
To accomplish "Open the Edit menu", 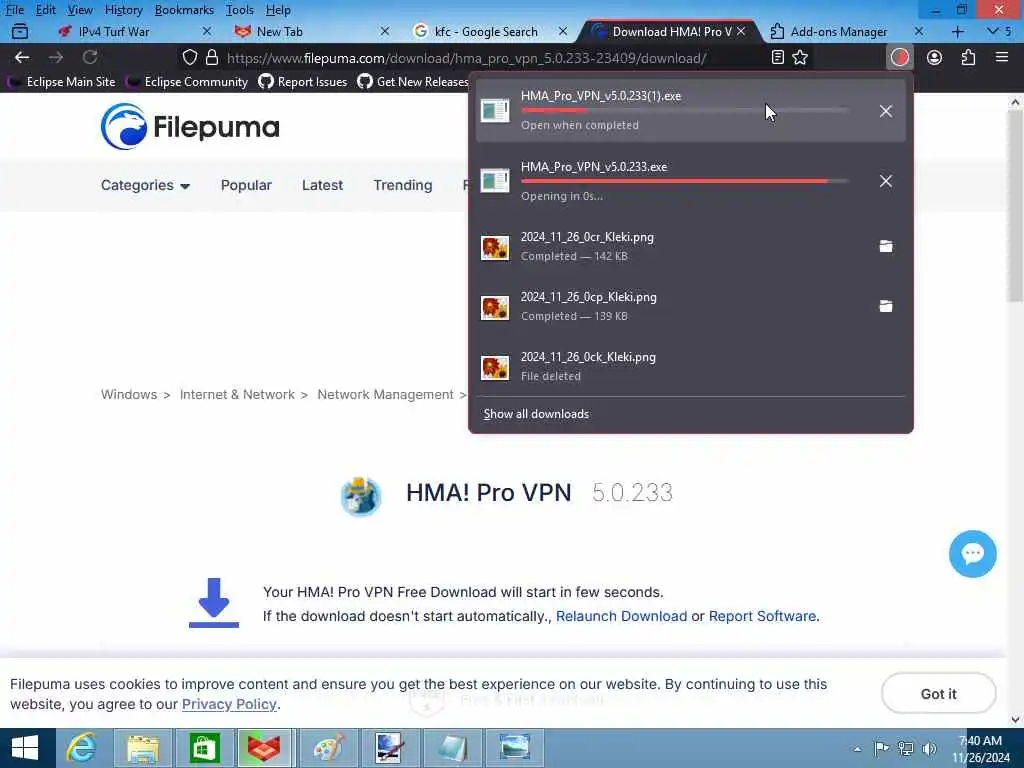I will pos(46,10).
